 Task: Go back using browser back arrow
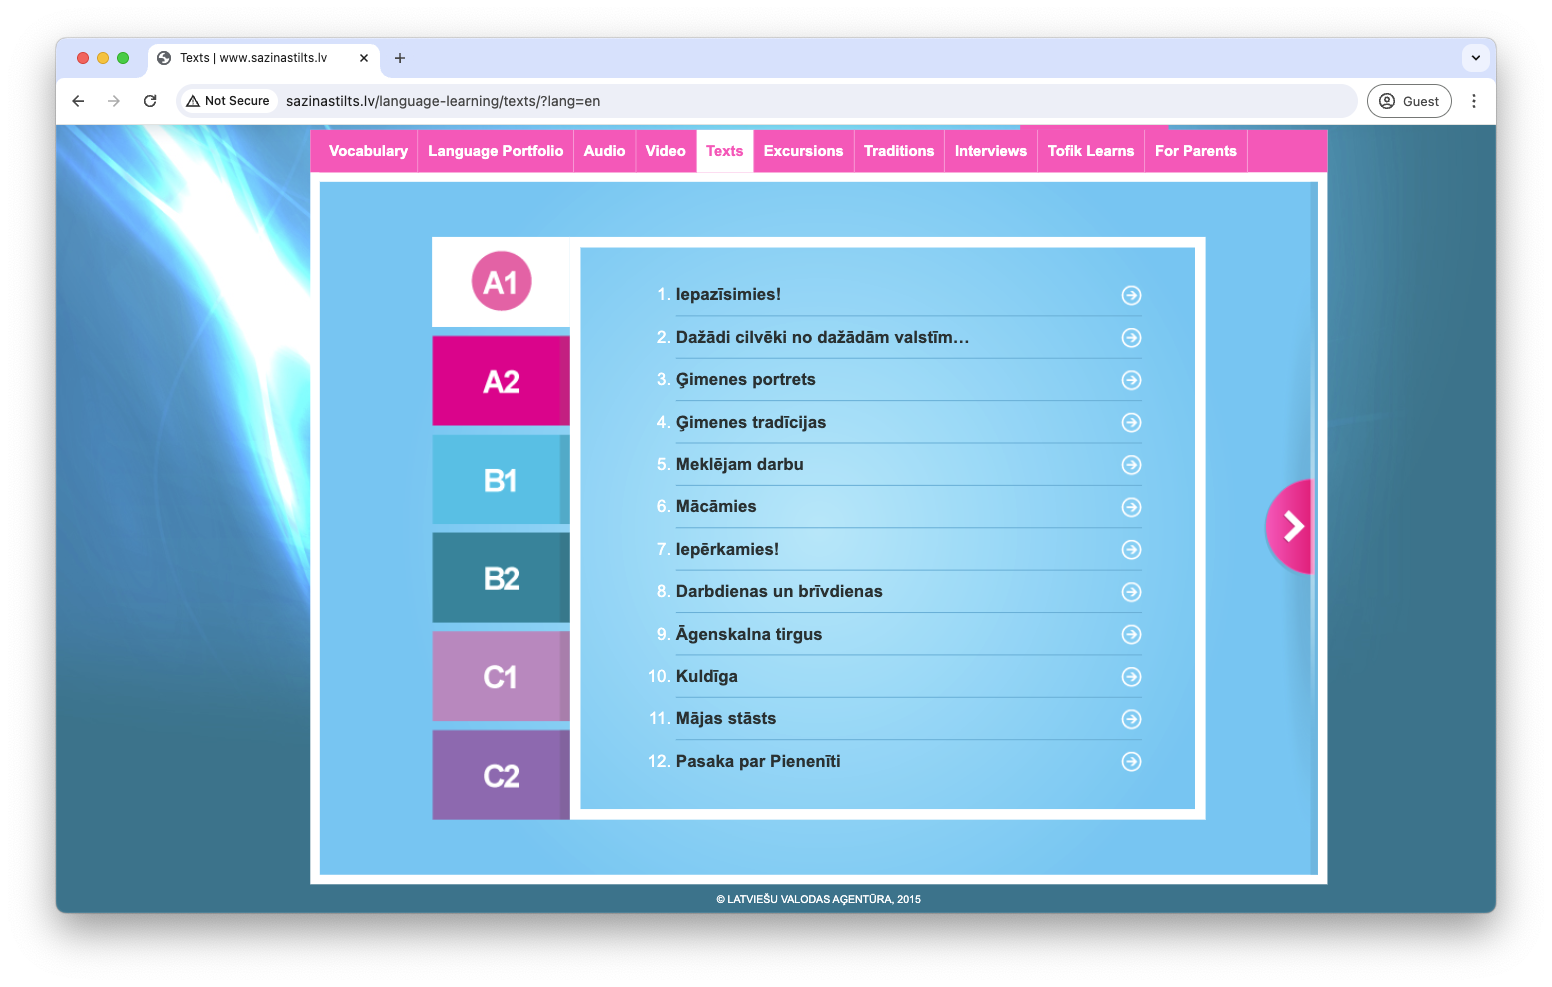pos(78,101)
